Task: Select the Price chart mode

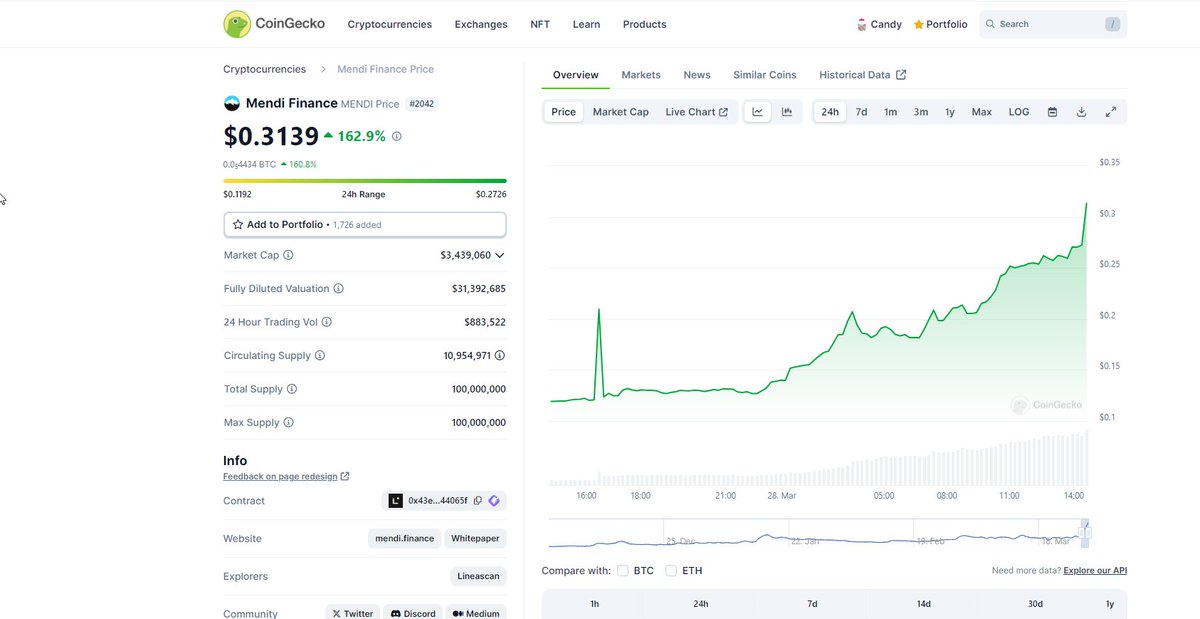Action: 564,112
